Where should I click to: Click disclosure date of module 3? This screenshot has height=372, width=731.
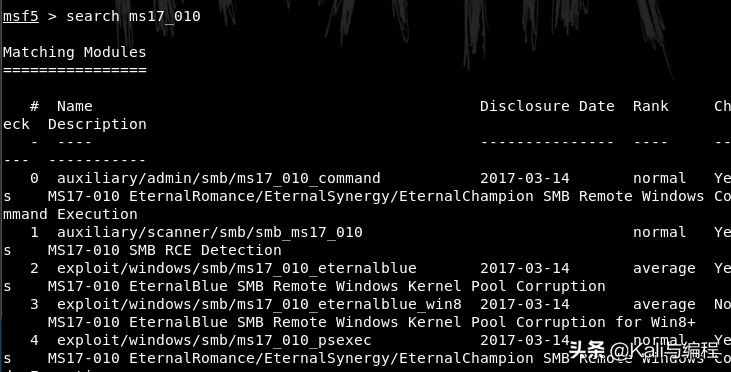tap(525, 304)
